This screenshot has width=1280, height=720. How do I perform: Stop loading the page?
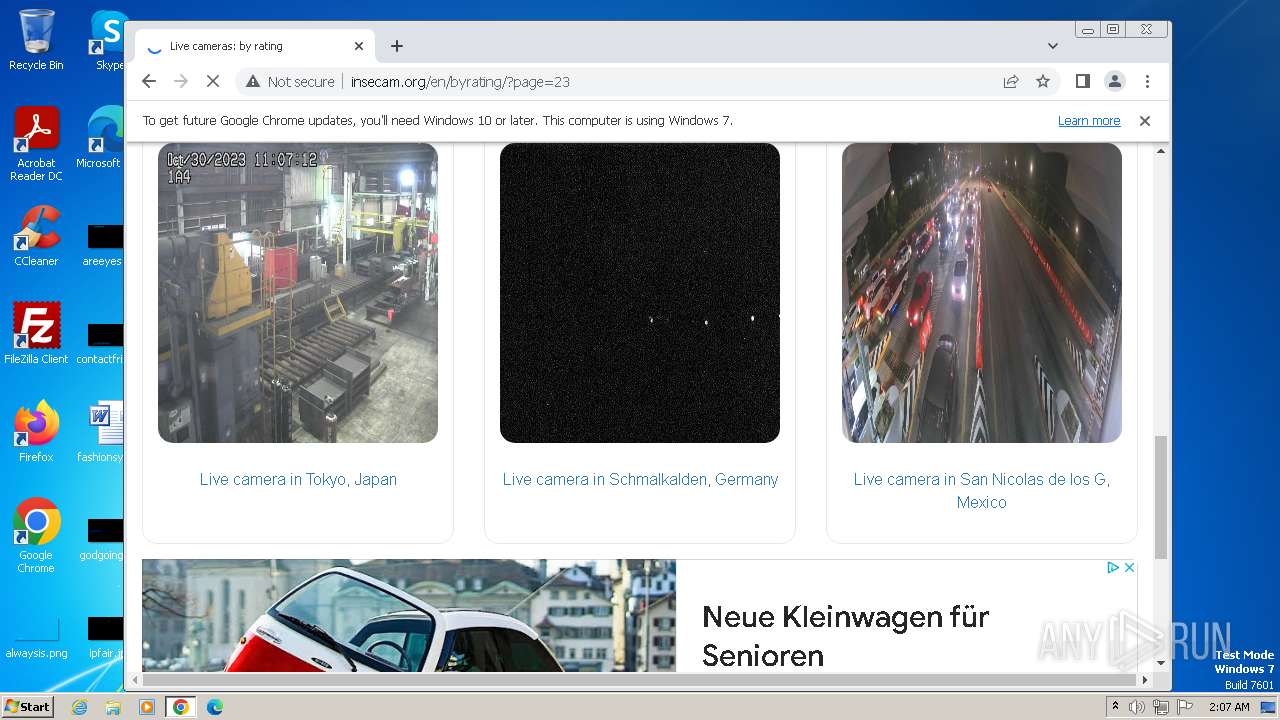pyautogui.click(x=213, y=82)
